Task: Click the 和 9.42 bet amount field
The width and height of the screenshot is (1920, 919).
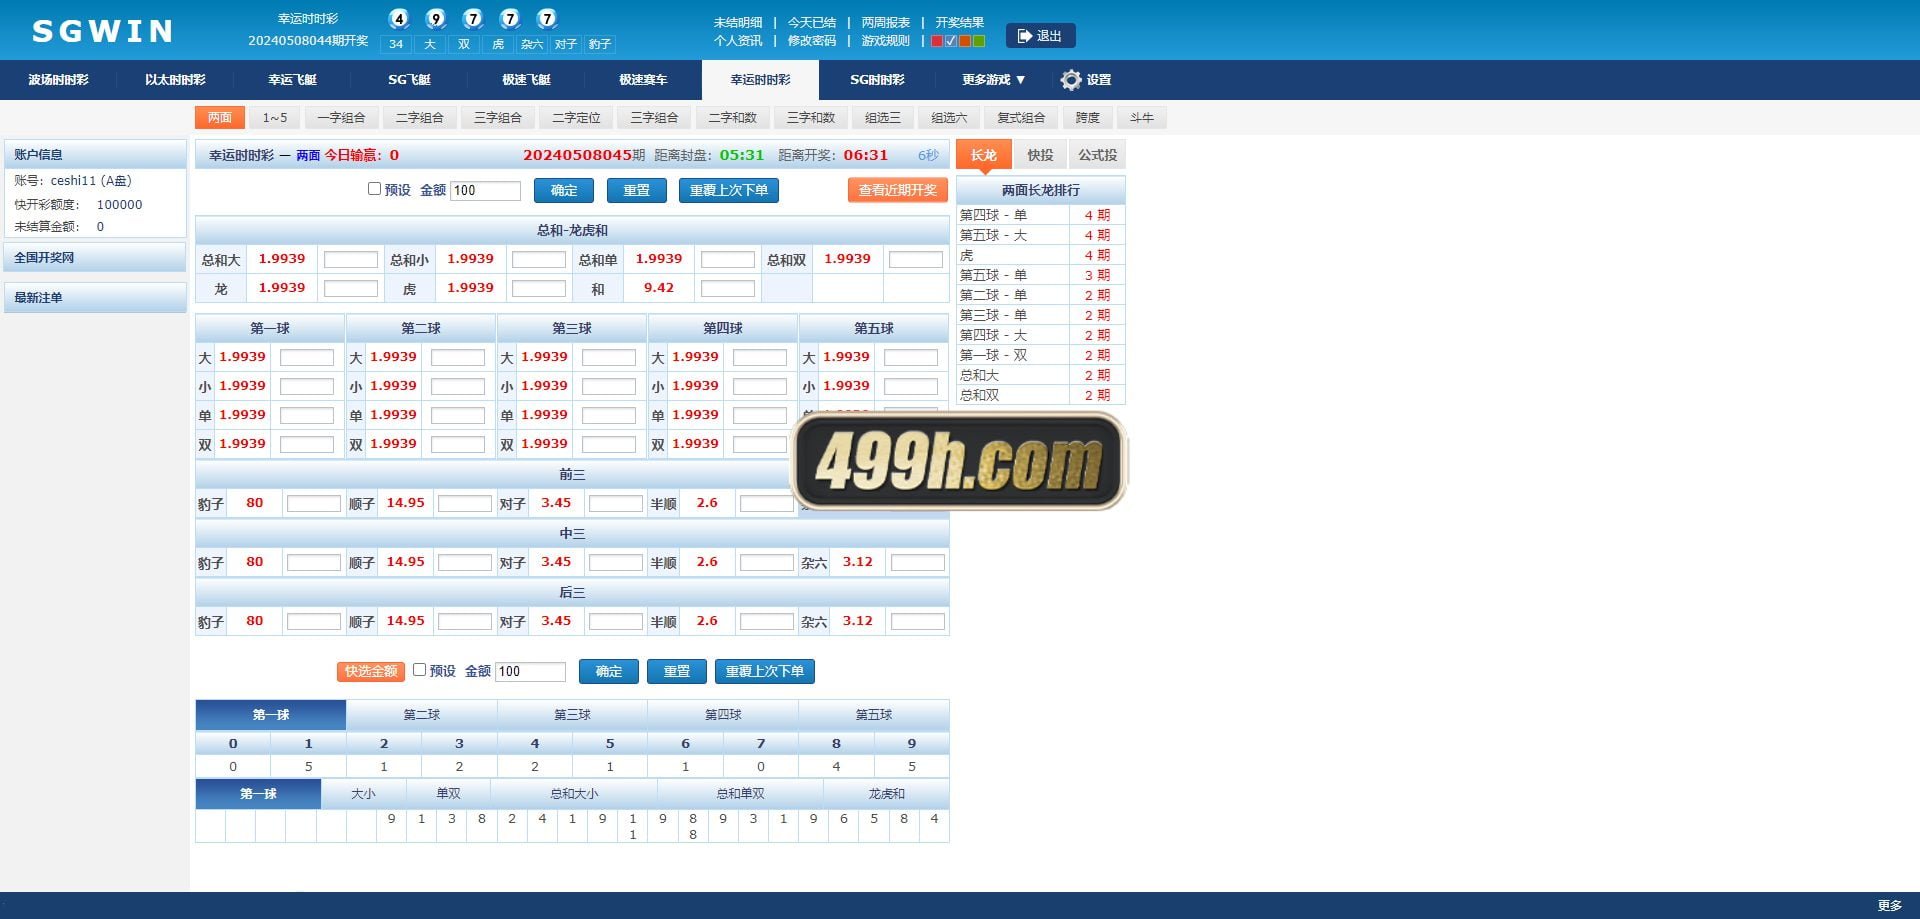Action: pos(728,289)
